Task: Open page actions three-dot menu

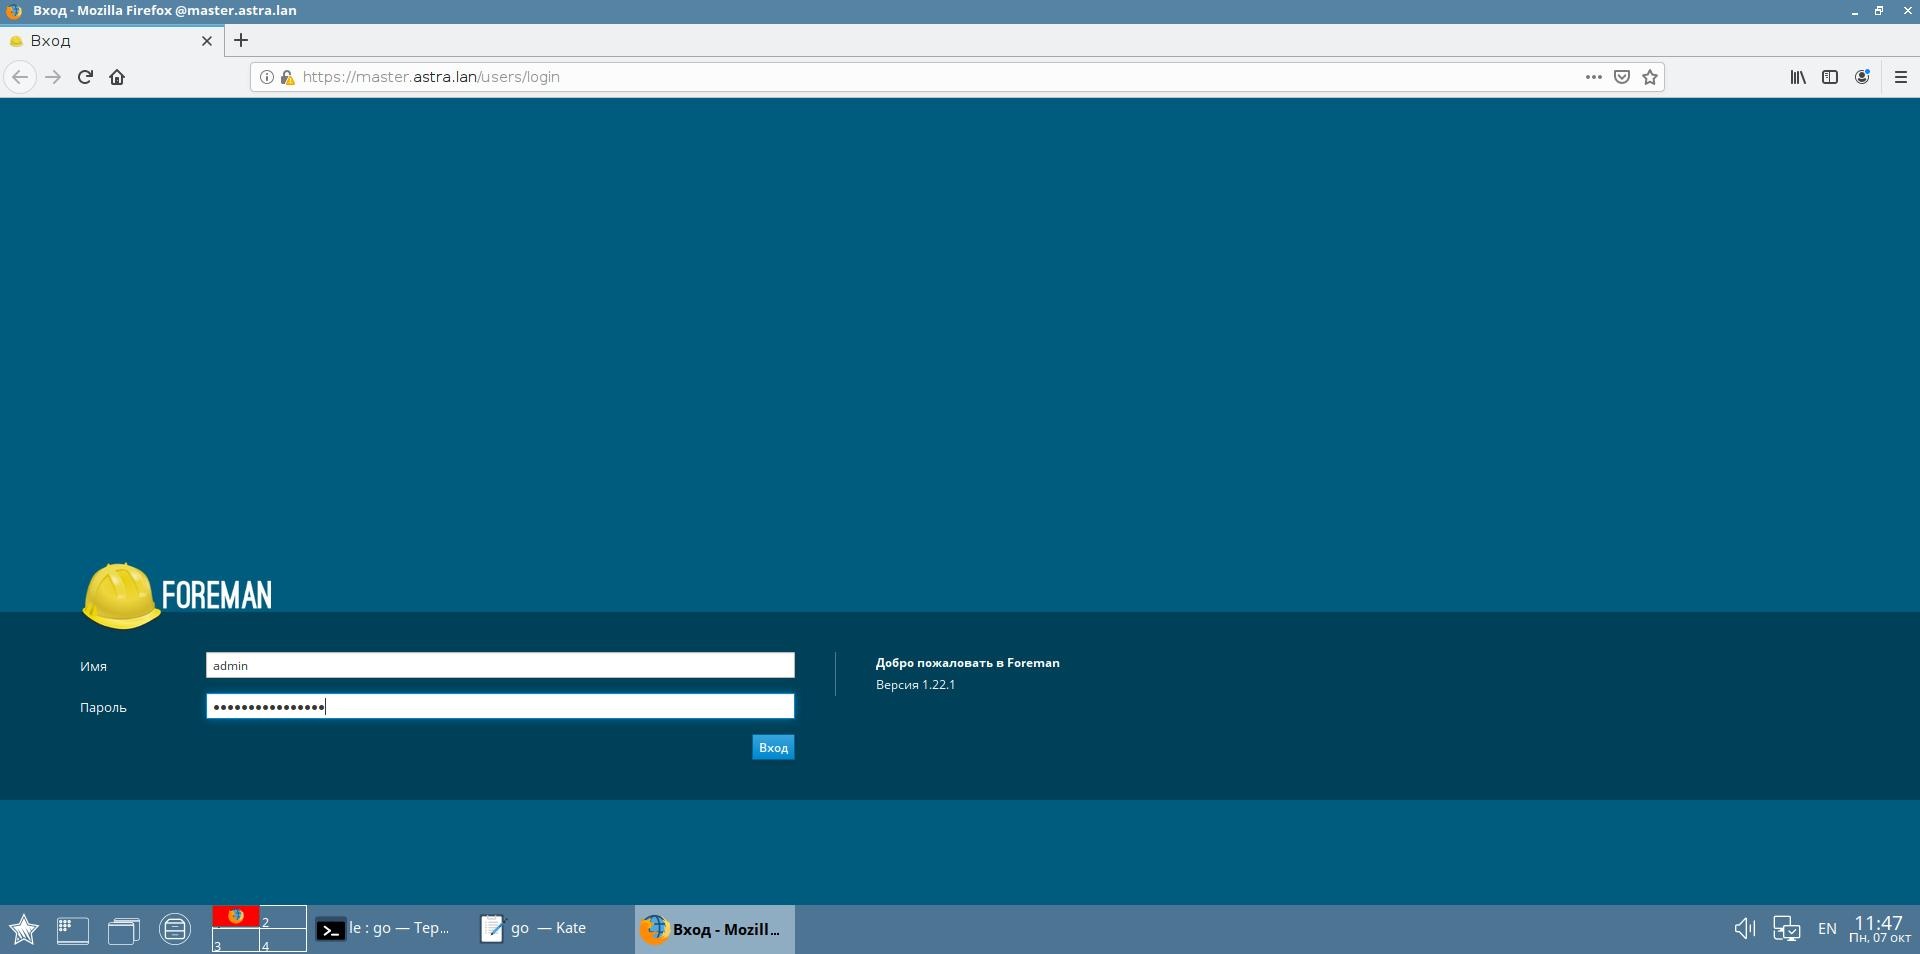Action: 1593,77
